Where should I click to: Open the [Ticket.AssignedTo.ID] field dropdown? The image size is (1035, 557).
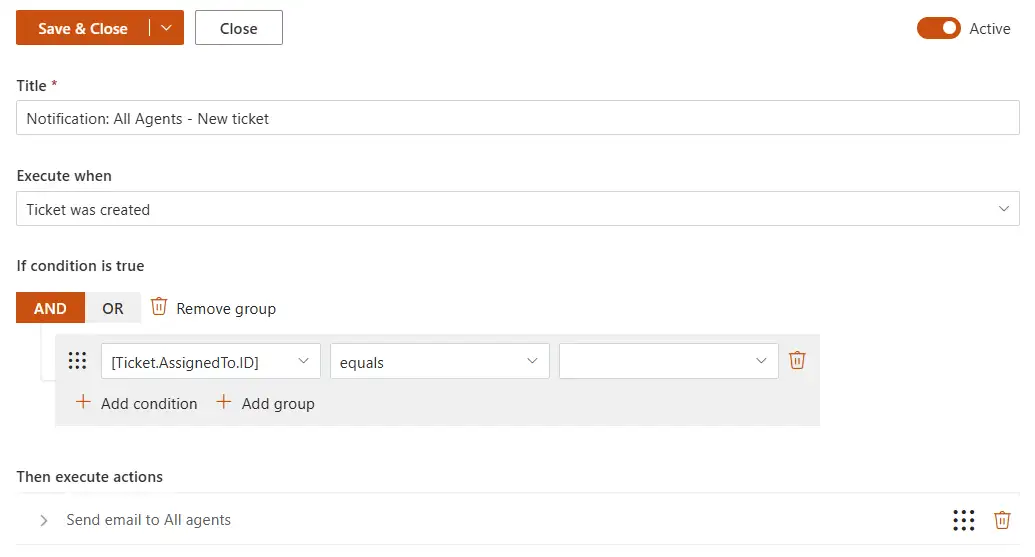pyautogui.click(x=211, y=361)
